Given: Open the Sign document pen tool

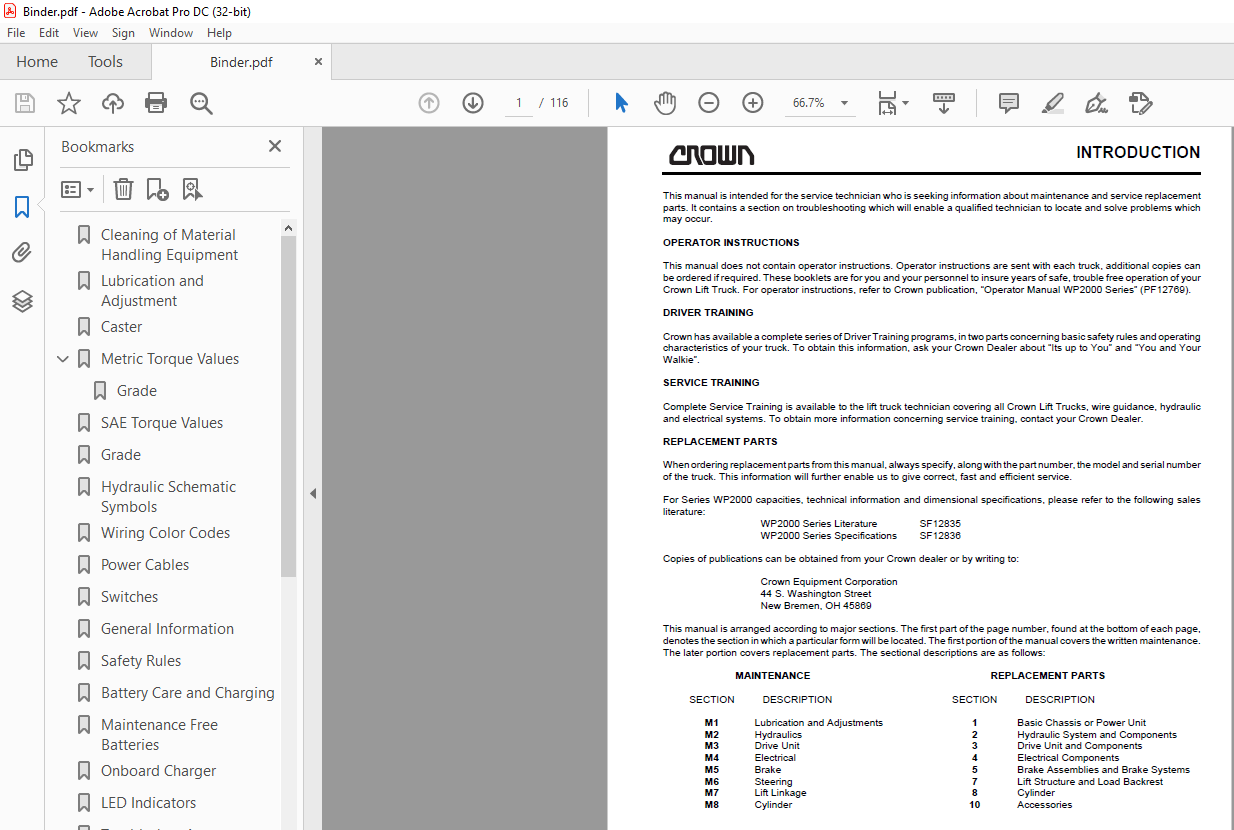Looking at the screenshot, I should tap(1096, 103).
